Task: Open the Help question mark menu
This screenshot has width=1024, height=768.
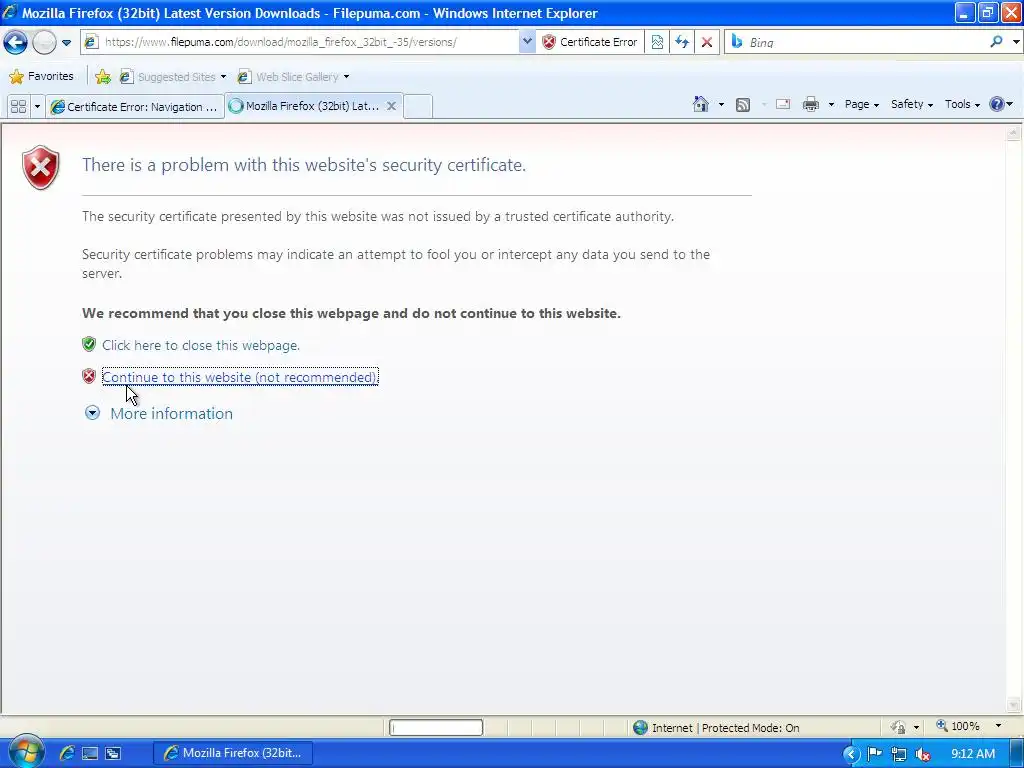Action: click(x=1000, y=104)
